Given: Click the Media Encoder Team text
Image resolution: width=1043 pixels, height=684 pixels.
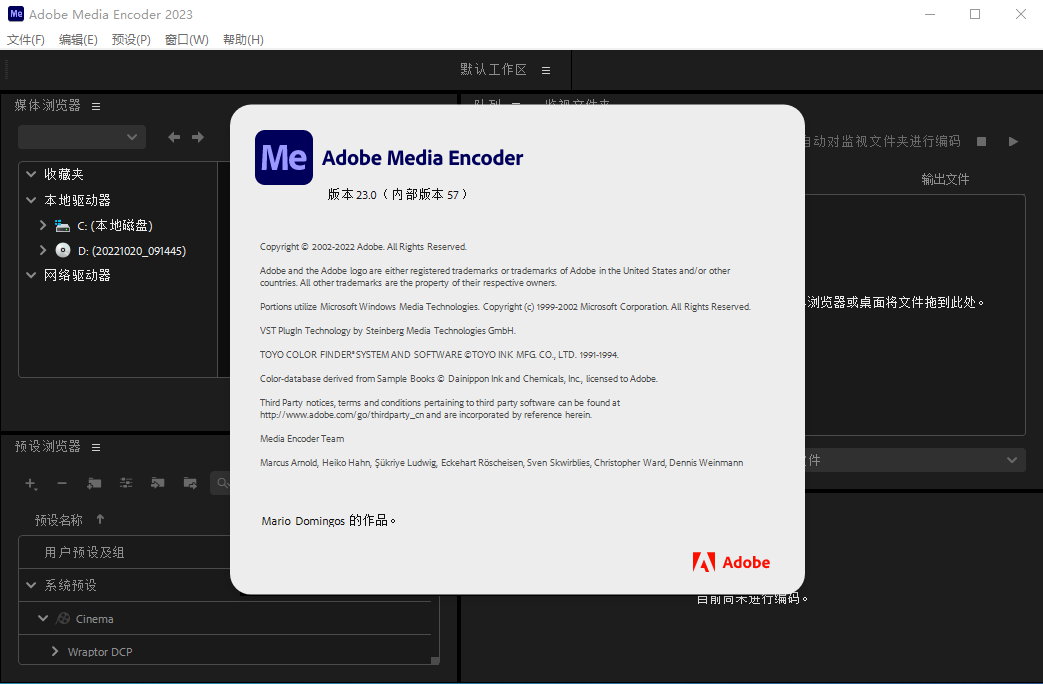Looking at the screenshot, I should (302, 438).
